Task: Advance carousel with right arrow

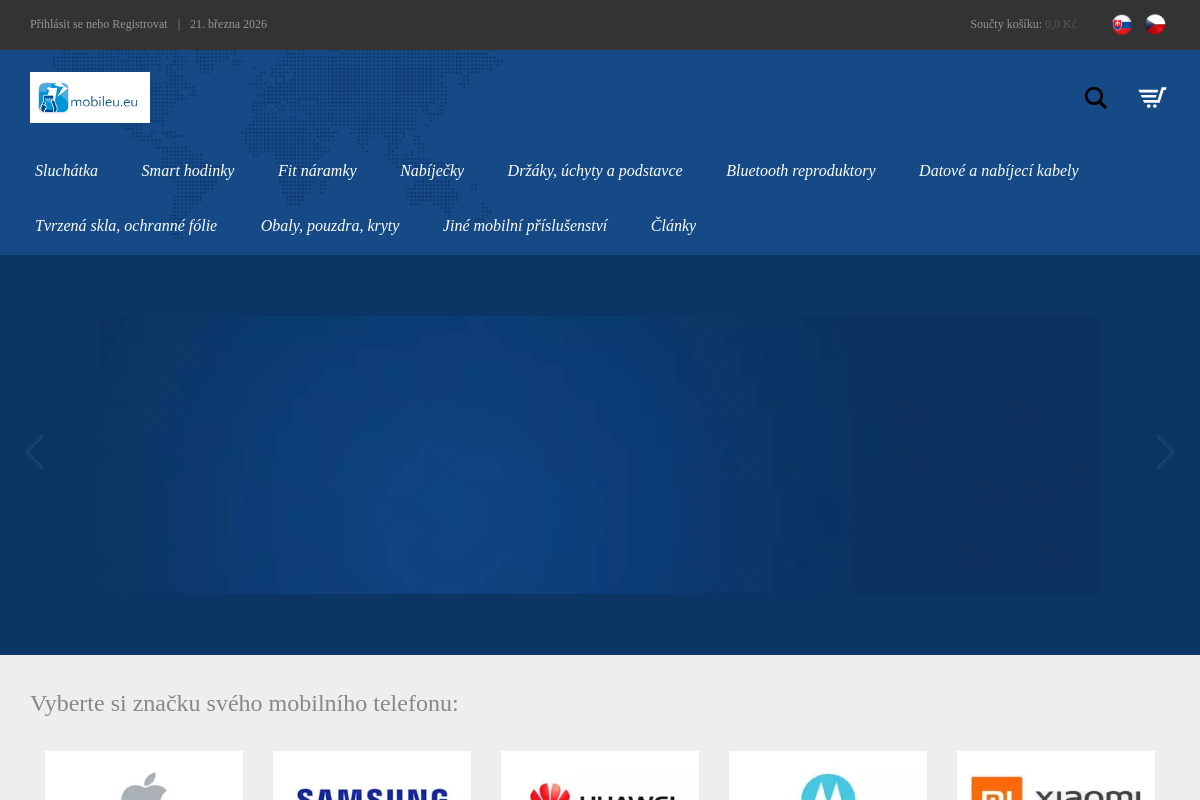Action: point(1165,452)
